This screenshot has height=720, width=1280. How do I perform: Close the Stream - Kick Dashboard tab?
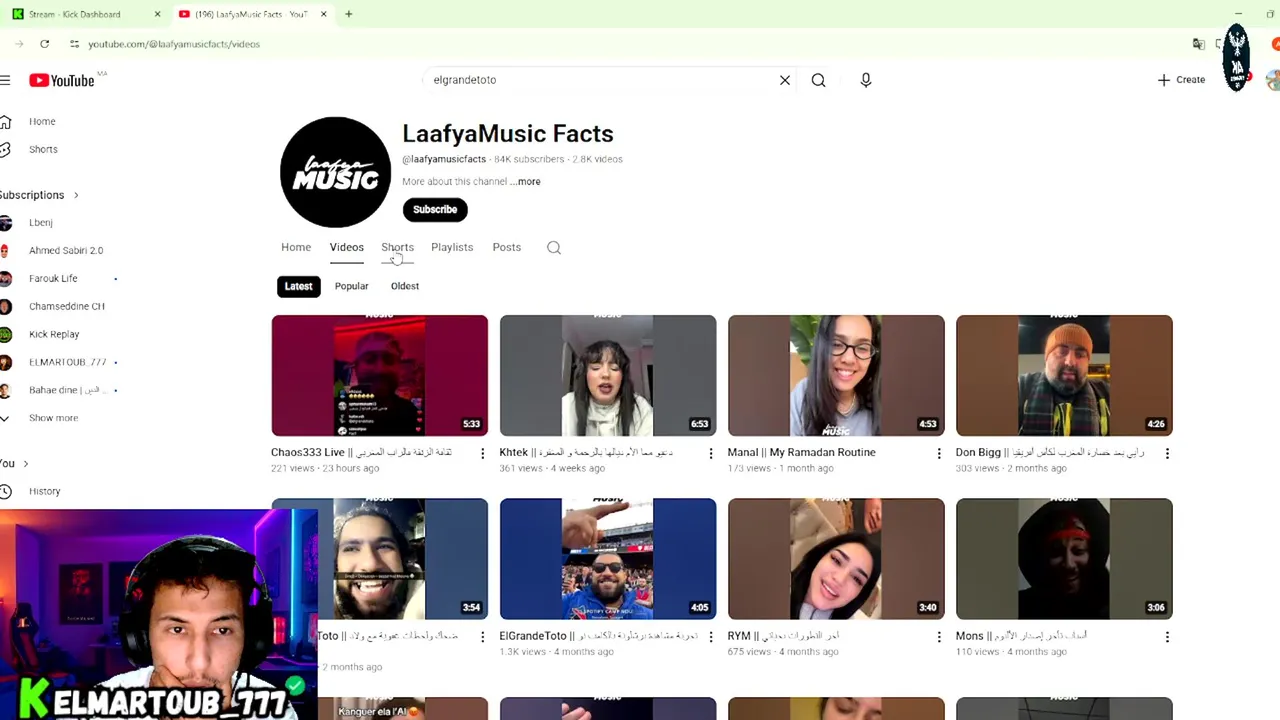pos(157,14)
